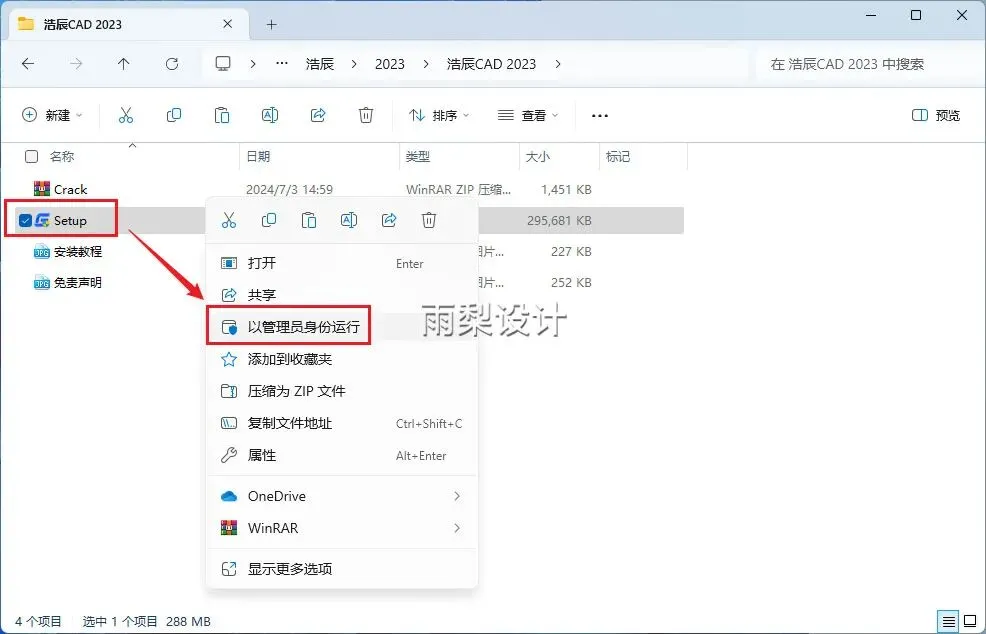
Task: Uncheck the Setup file checkbox
Action: (25, 220)
